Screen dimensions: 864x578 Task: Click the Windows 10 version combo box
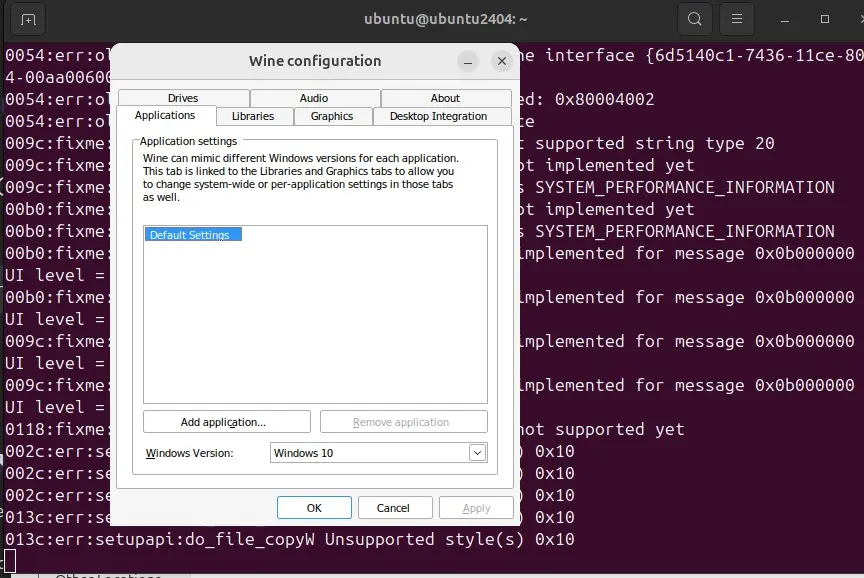[379, 453]
